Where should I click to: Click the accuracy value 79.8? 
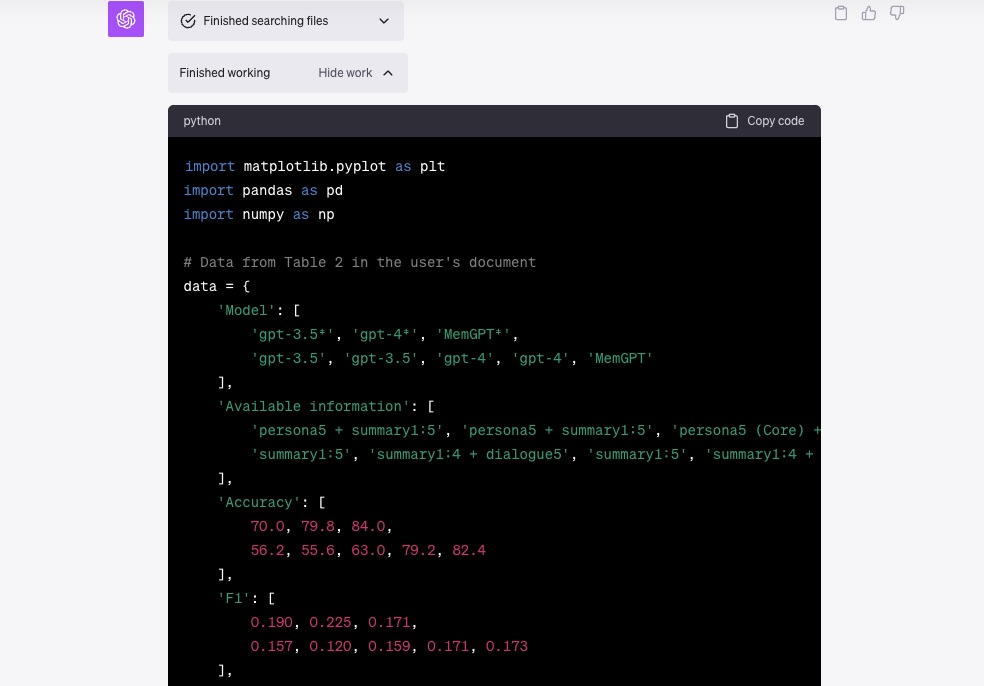click(x=318, y=527)
